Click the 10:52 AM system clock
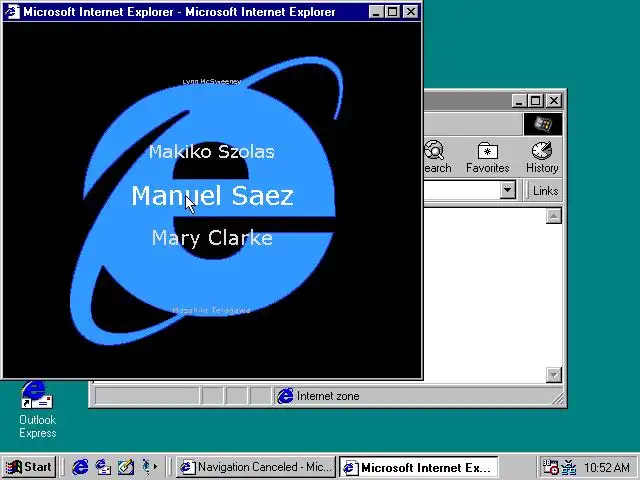Screen dimensions: 640x480 [x=607, y=467]
